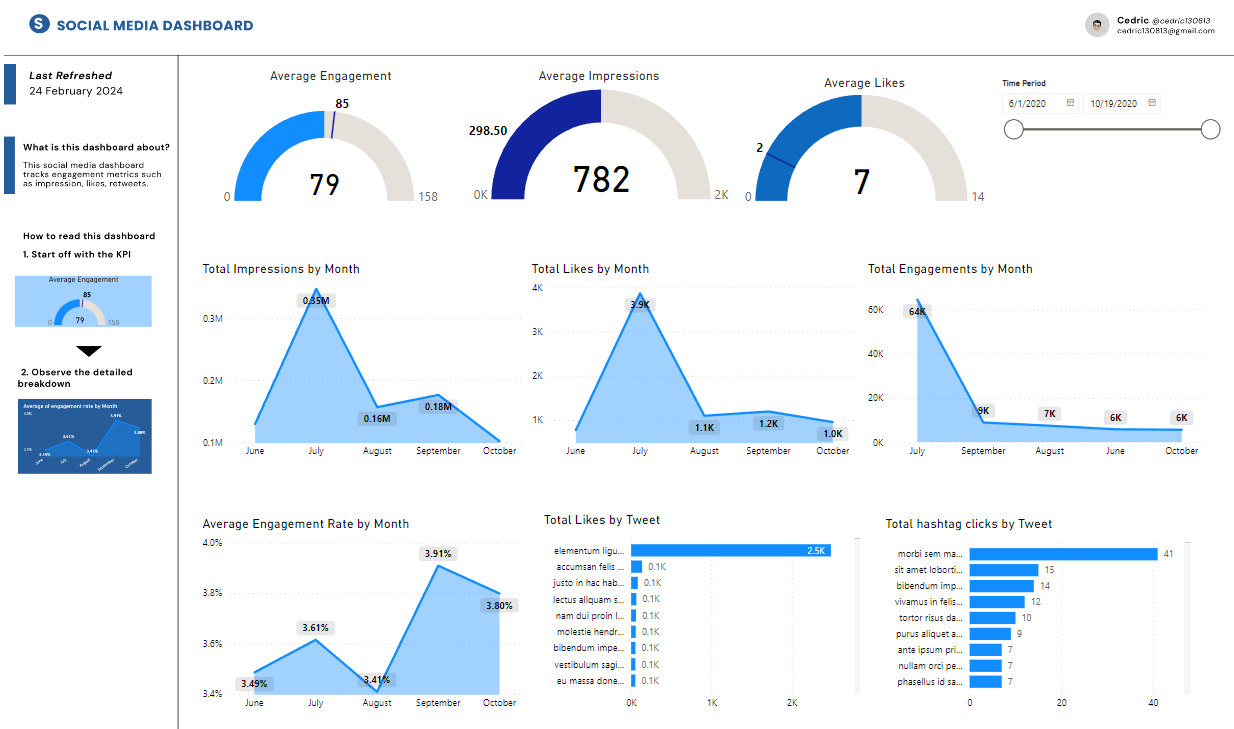Click the 0.18M data label for September

click(x=438, y=406)
